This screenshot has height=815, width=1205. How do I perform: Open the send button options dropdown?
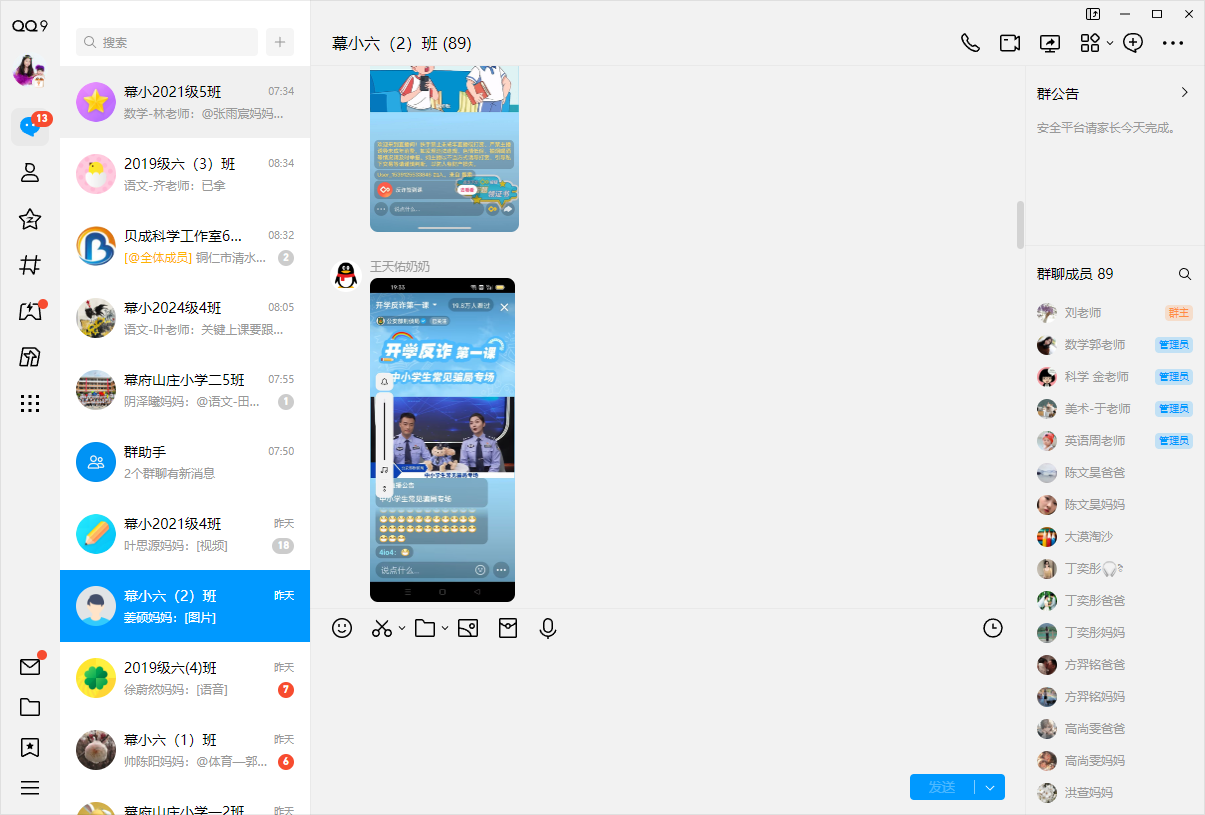pos(990,787)
